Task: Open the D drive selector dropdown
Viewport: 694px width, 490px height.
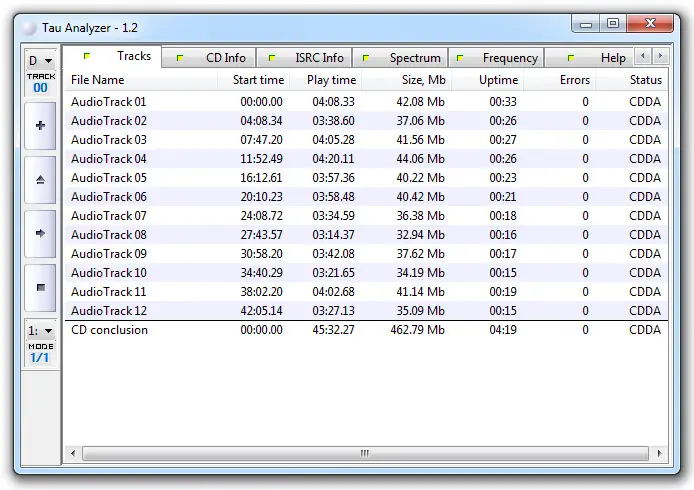Action: click(40, 60)
